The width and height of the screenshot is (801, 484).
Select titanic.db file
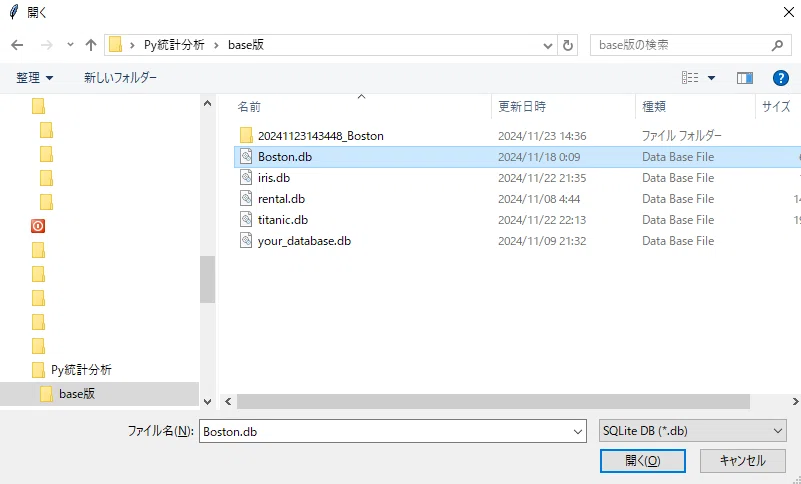282,220
